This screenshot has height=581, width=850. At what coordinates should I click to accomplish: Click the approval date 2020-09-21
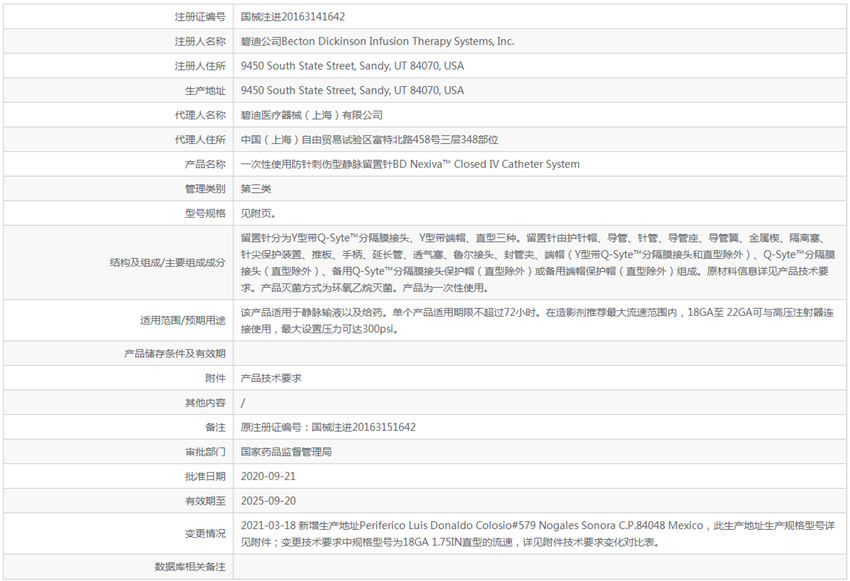coord(268,476)
